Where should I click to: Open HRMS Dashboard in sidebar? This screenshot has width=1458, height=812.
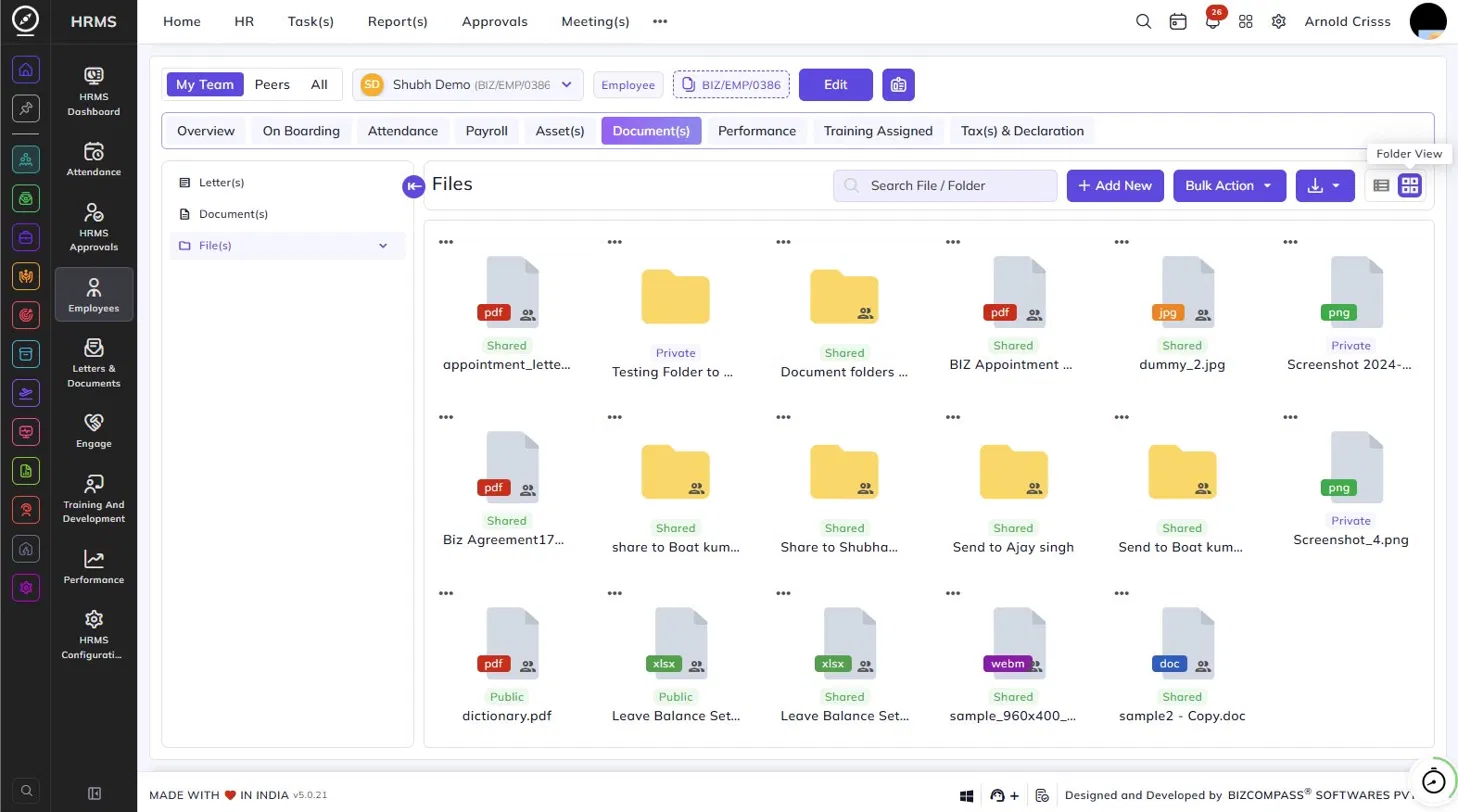click(x=94, y=89)
